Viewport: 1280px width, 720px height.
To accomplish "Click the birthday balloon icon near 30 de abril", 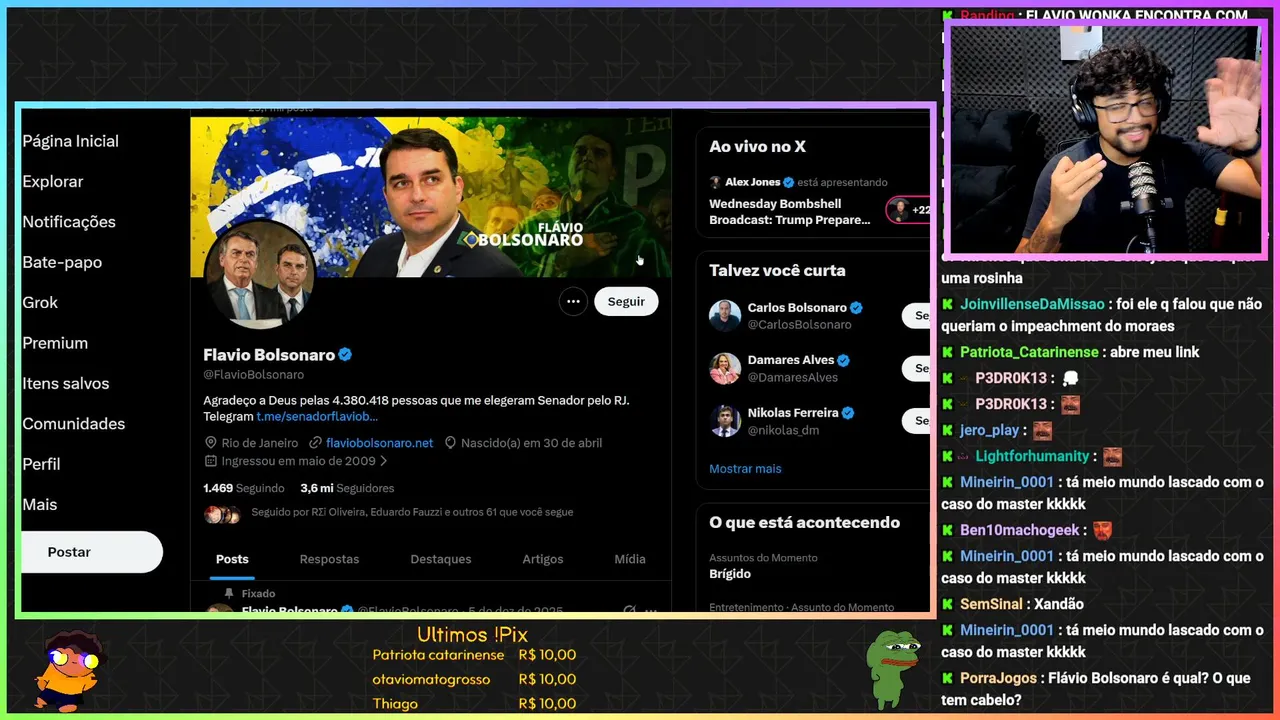I will pos(450,442).
